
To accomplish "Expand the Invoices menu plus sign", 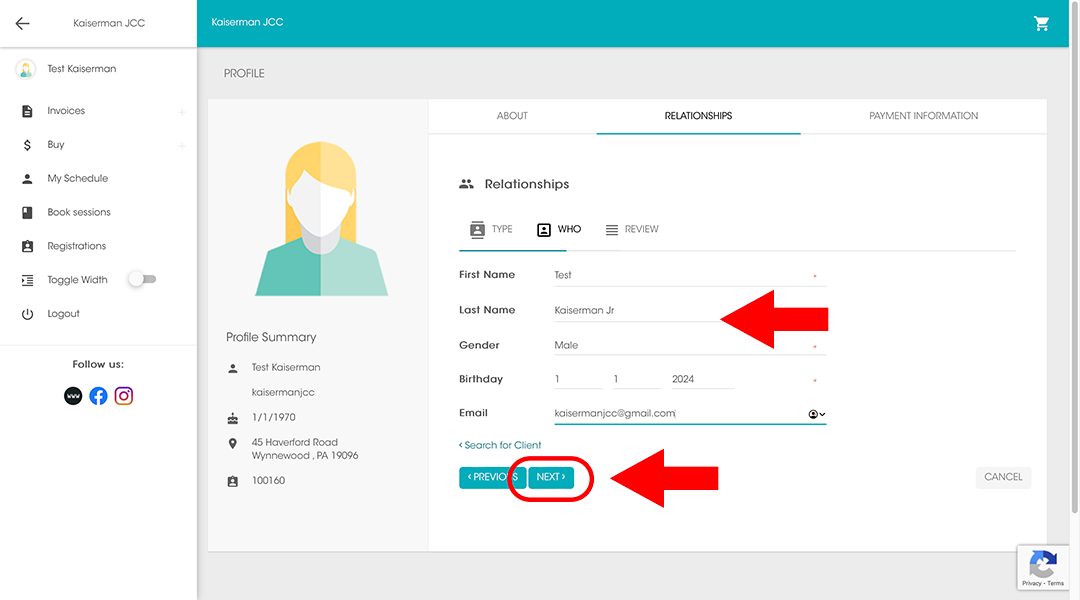I will (x=182, y=112).
